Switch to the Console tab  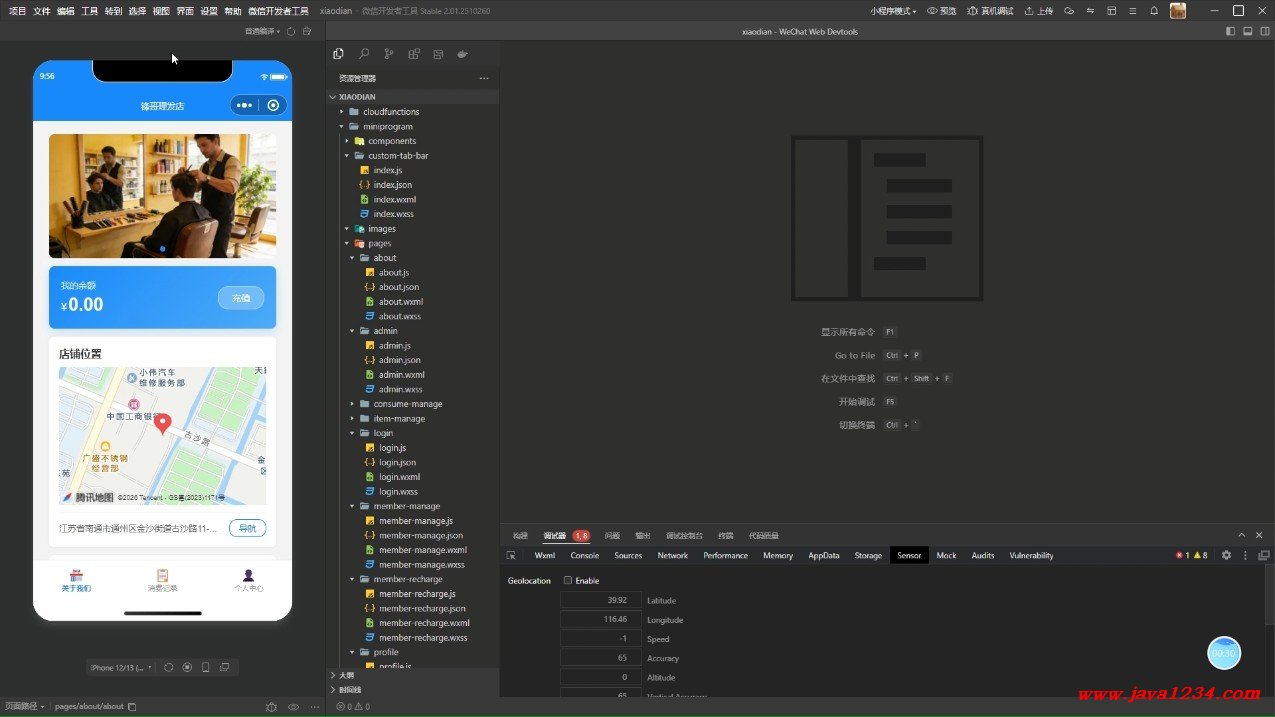(x=584, y=555)
